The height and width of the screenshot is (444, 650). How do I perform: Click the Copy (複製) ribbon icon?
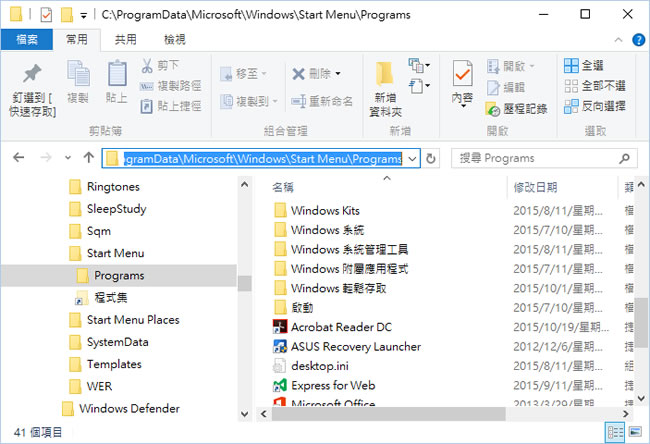coord(78,73)
